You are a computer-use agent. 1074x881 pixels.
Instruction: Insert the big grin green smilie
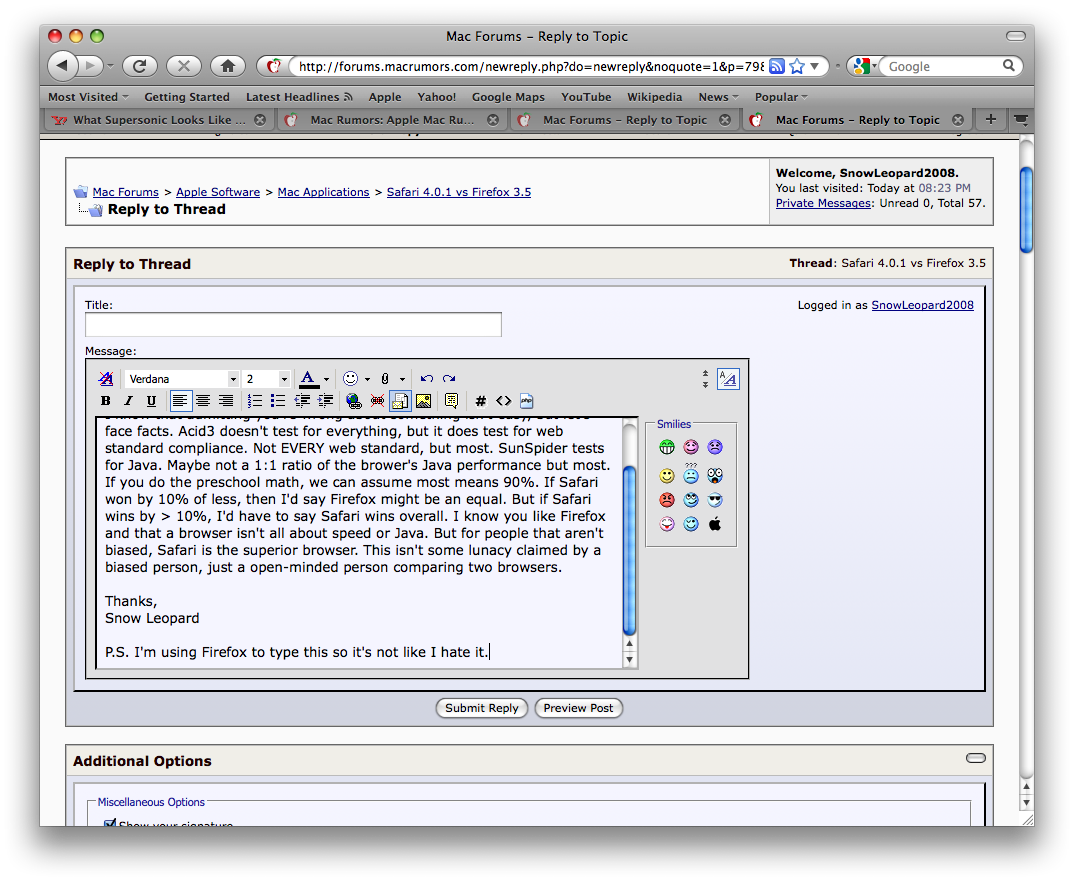[666, 447]
